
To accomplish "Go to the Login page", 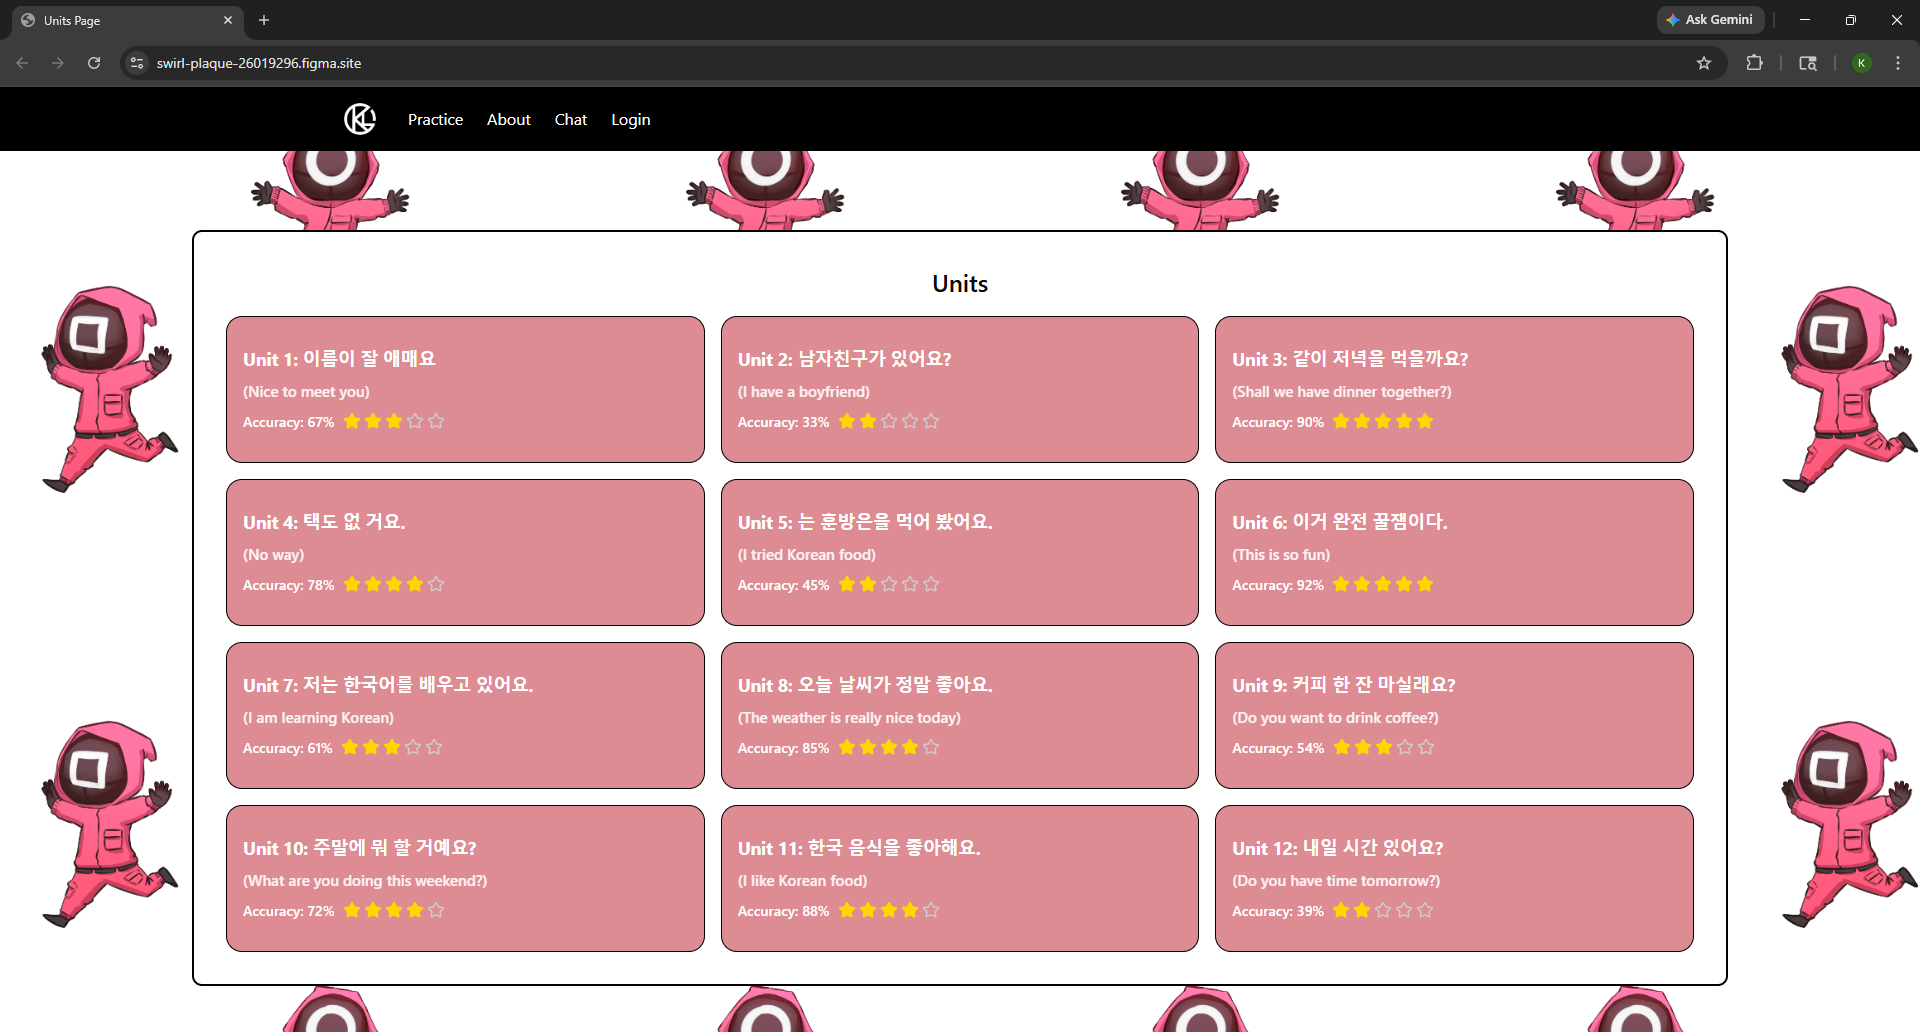I will point(630,119).
